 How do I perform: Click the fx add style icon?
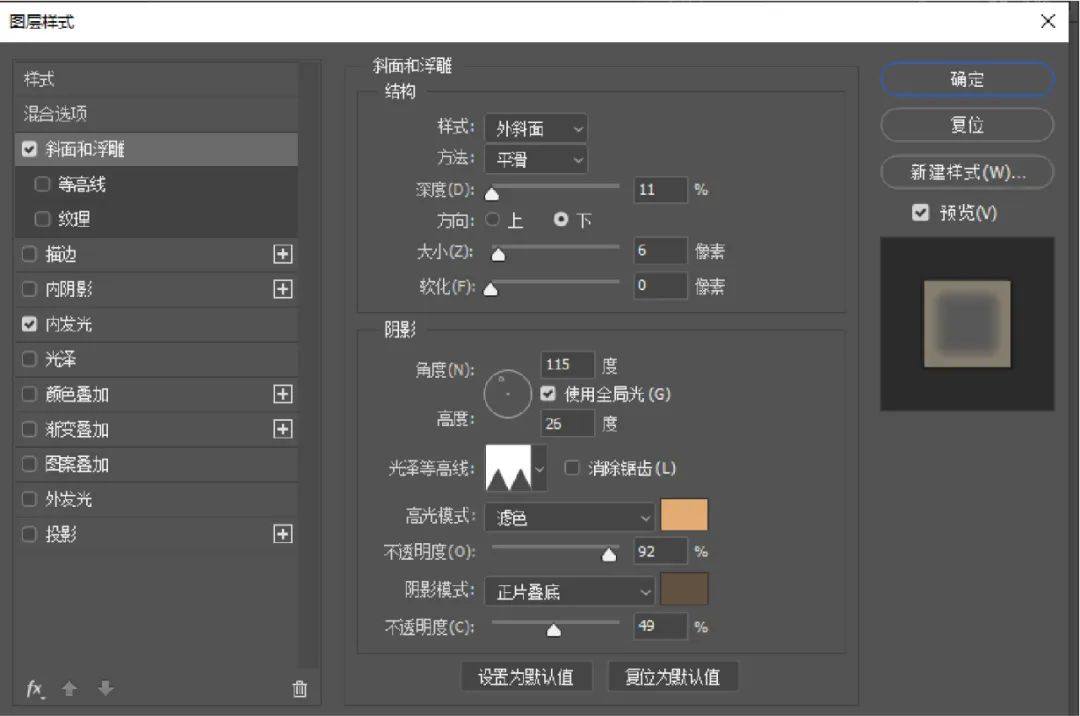(x=35, y=689)
